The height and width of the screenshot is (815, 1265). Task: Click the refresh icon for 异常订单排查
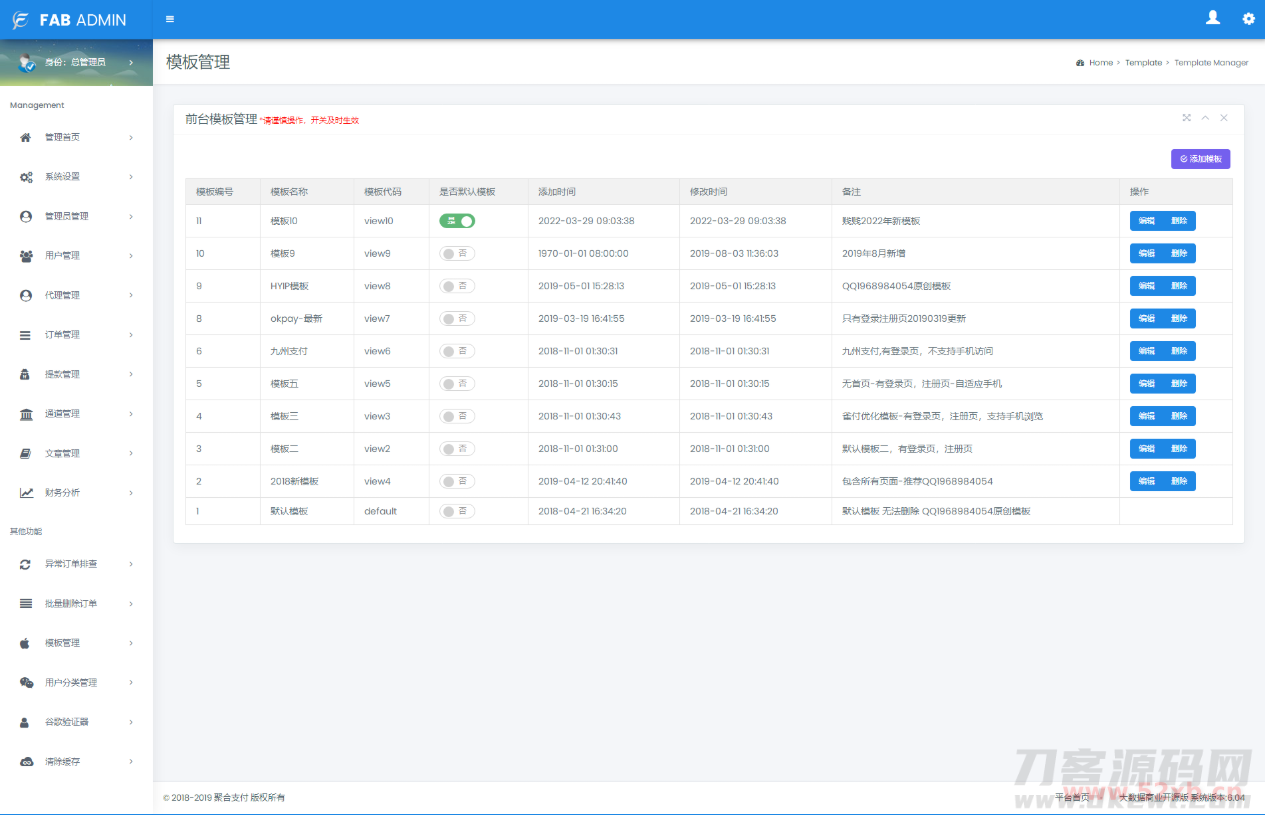[x=26, y=564]
